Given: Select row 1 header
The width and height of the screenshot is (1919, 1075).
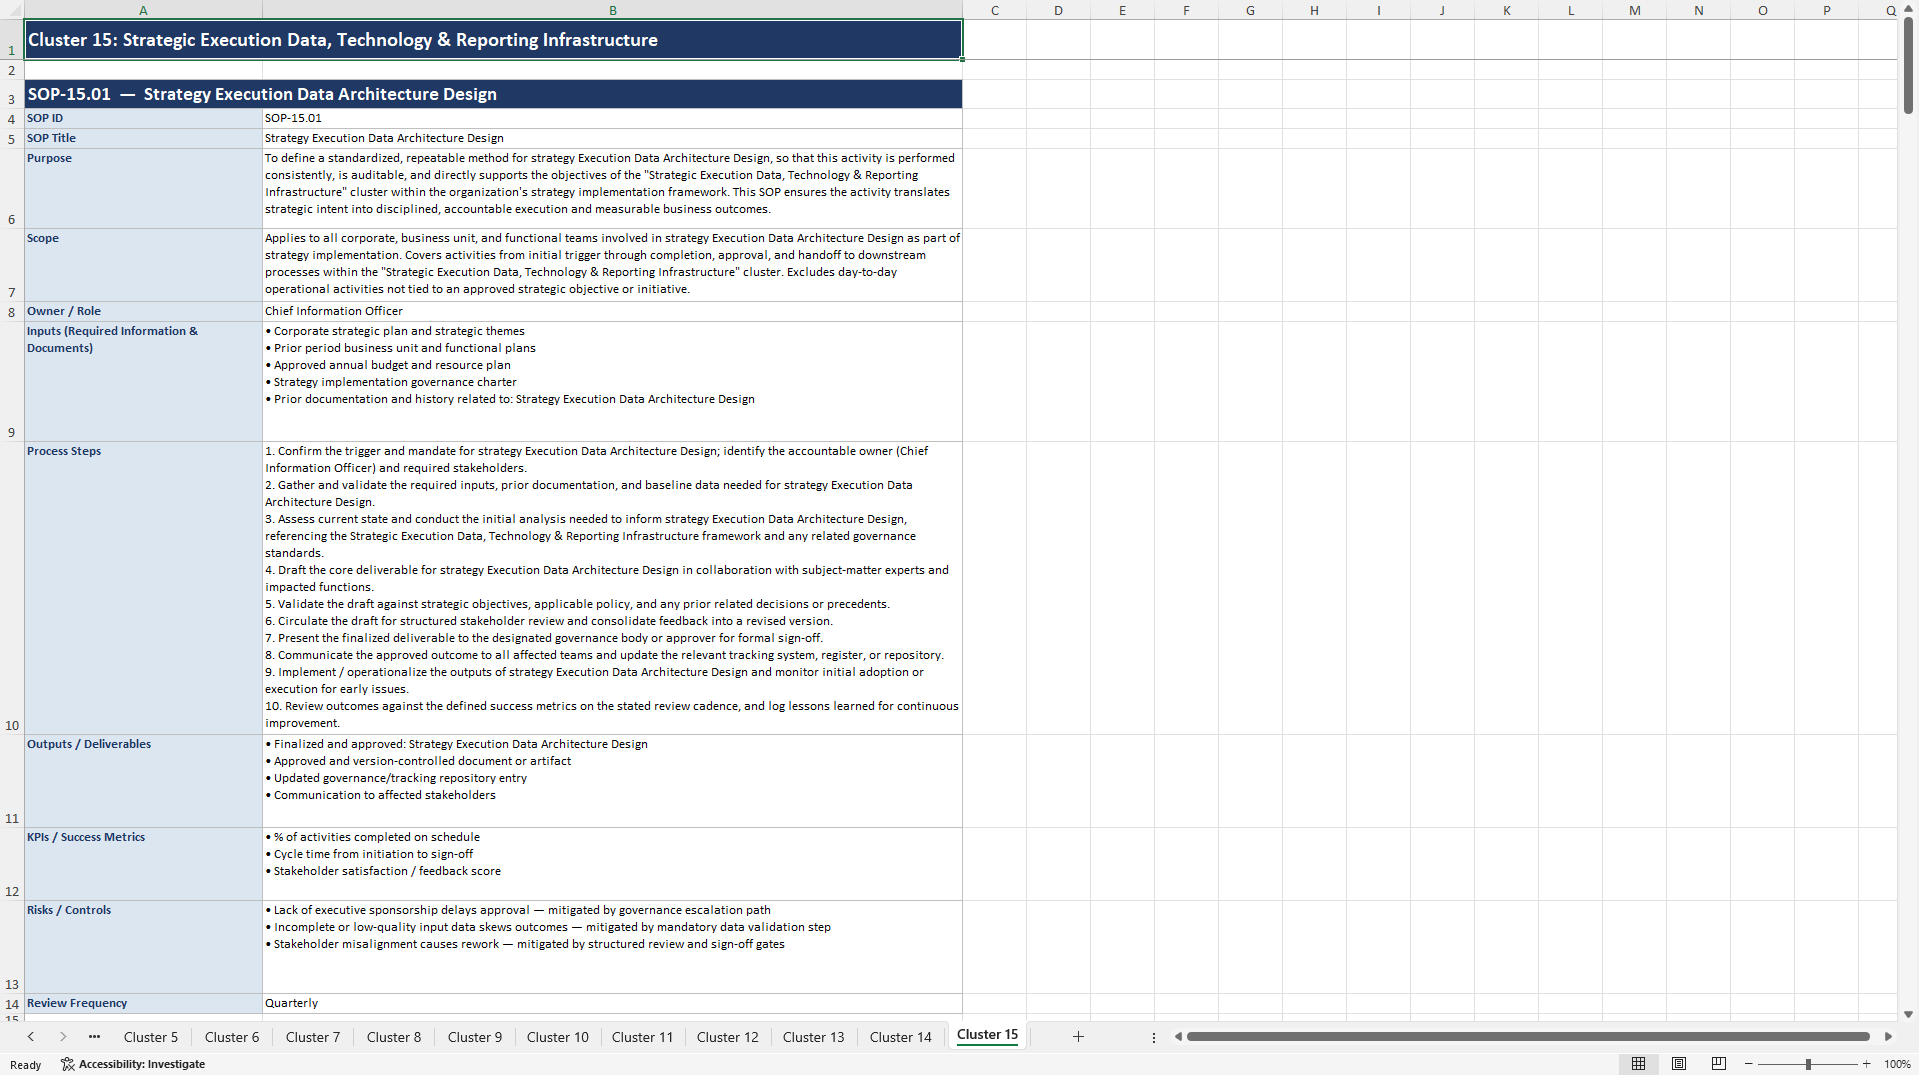Looking at the screenshot, I should (12, 41).
